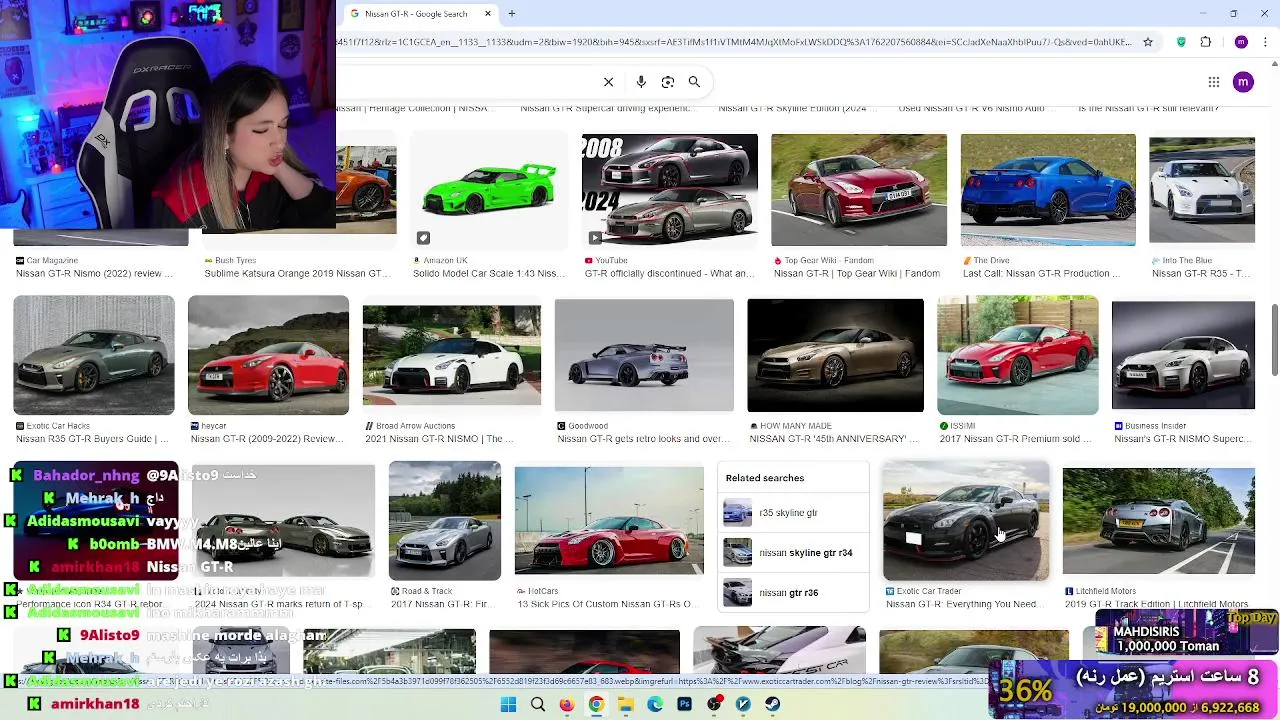
Task: Bookmark this page with the star icon
Action: point(1148,42)
